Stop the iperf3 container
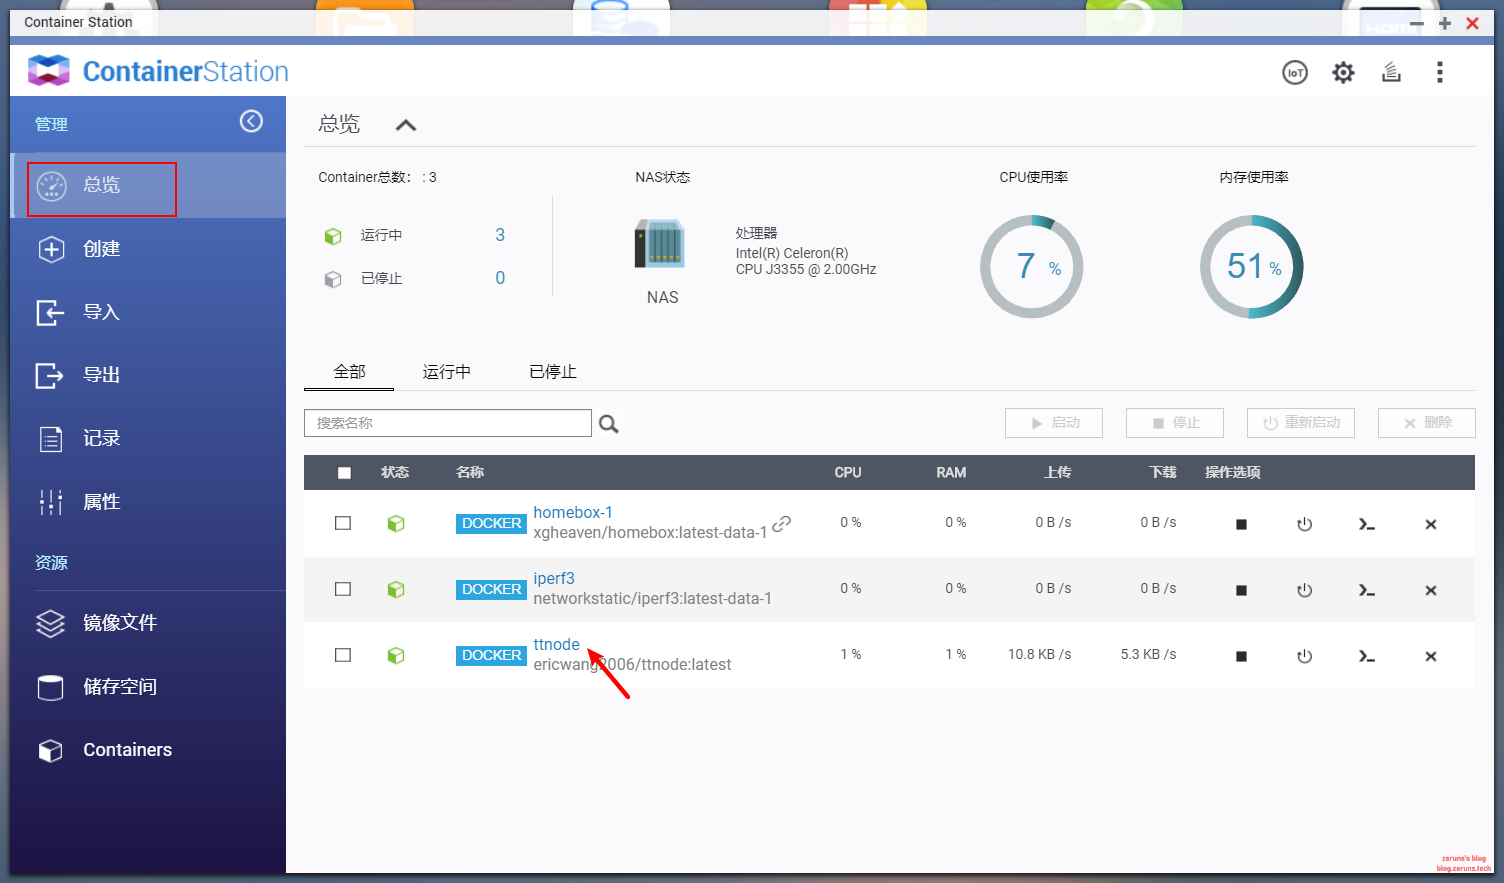1504x883 pixels. [1241, 590]
